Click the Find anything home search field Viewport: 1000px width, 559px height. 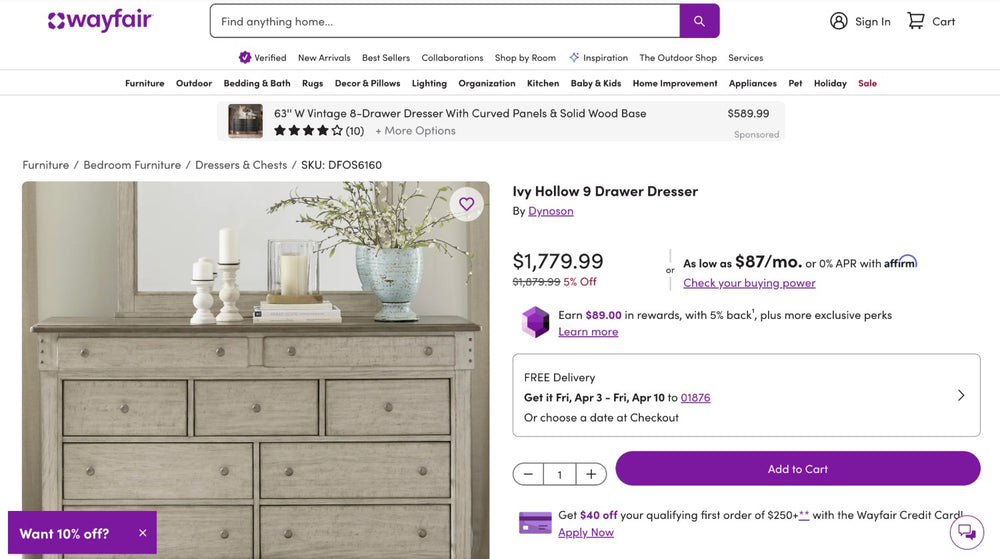[445, 21]
